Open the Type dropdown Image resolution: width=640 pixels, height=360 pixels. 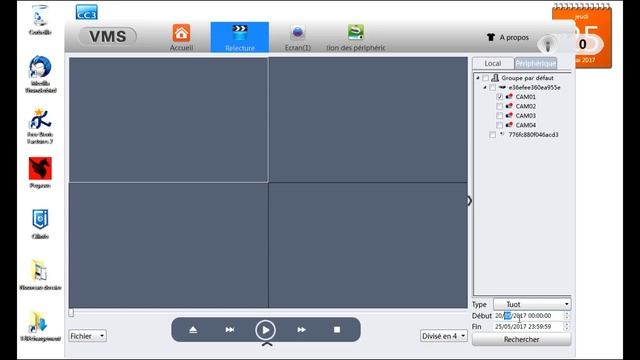tap(532, 304)
